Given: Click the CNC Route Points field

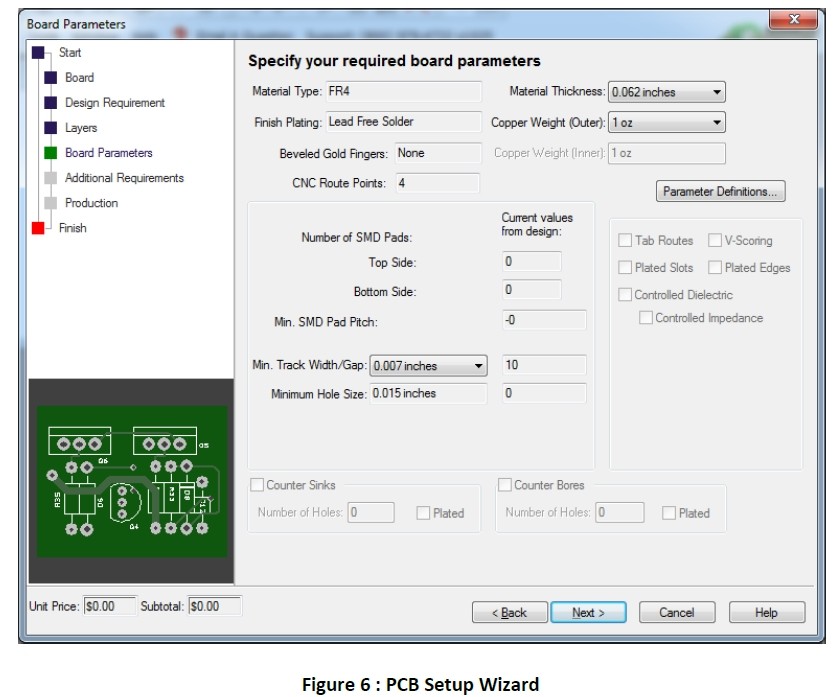Looking at the screenshot, I should coord(437,183).
